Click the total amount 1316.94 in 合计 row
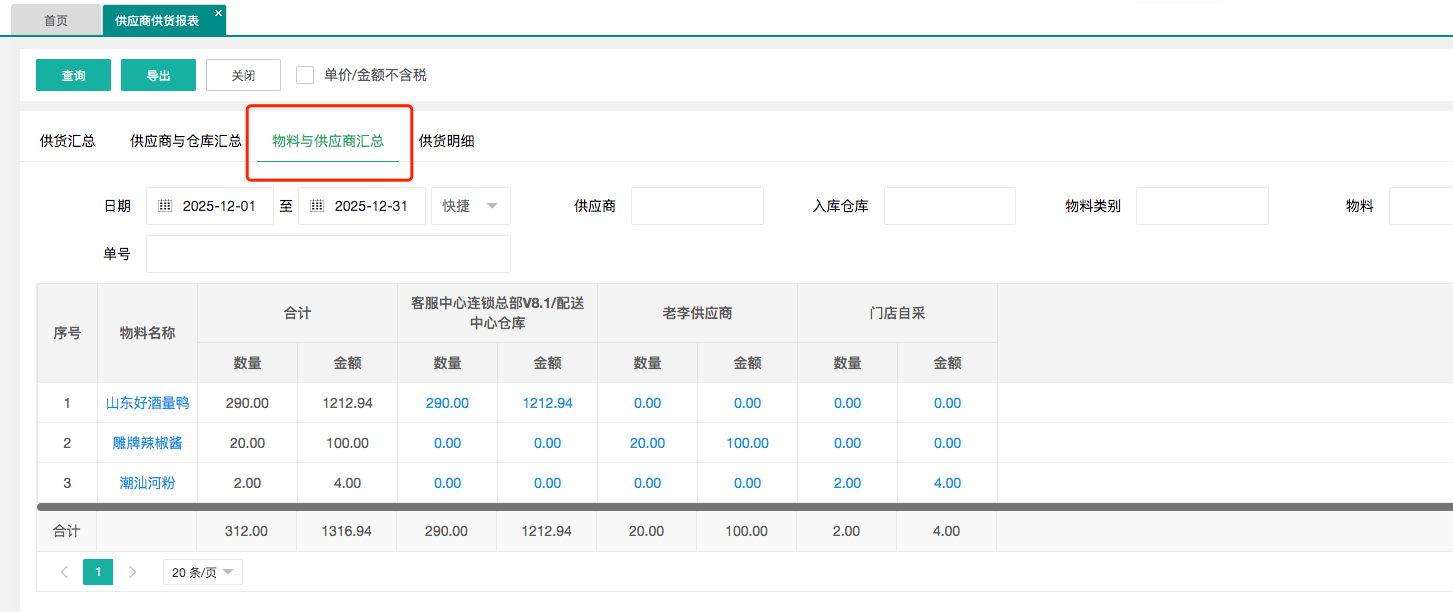The height and width of the screenshot is (612, 1453). click(x=347, y=531)
